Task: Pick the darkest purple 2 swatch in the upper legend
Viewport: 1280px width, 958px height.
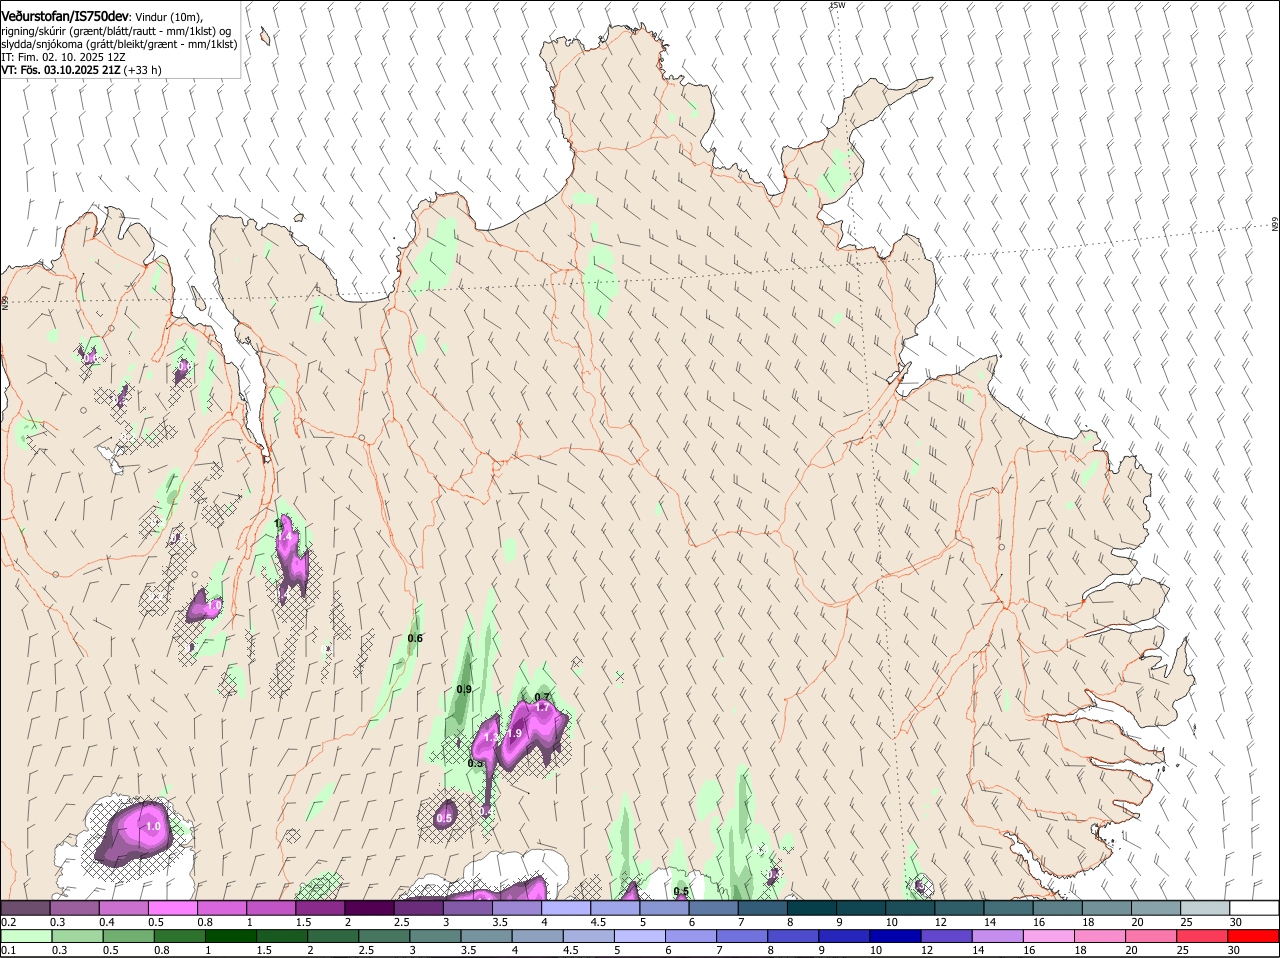Action: (371, 907)
